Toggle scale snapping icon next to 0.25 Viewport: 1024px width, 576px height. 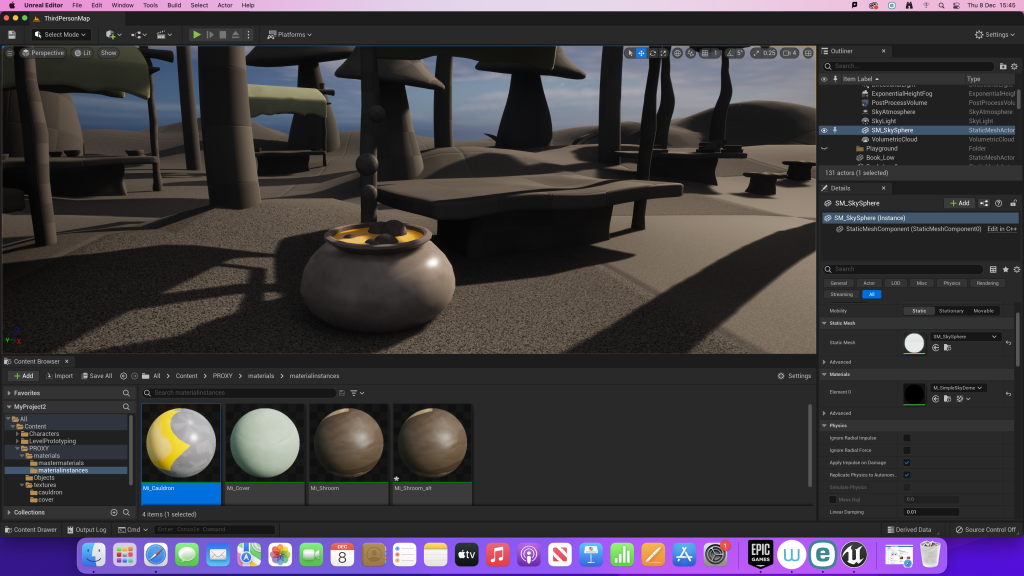(756, 53)
